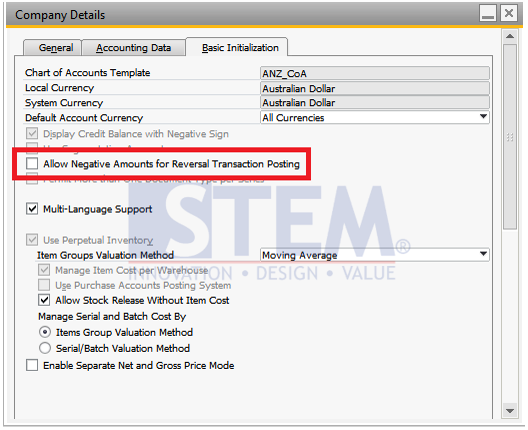
Task: Switch to the General tab
Action: (56, 48)
